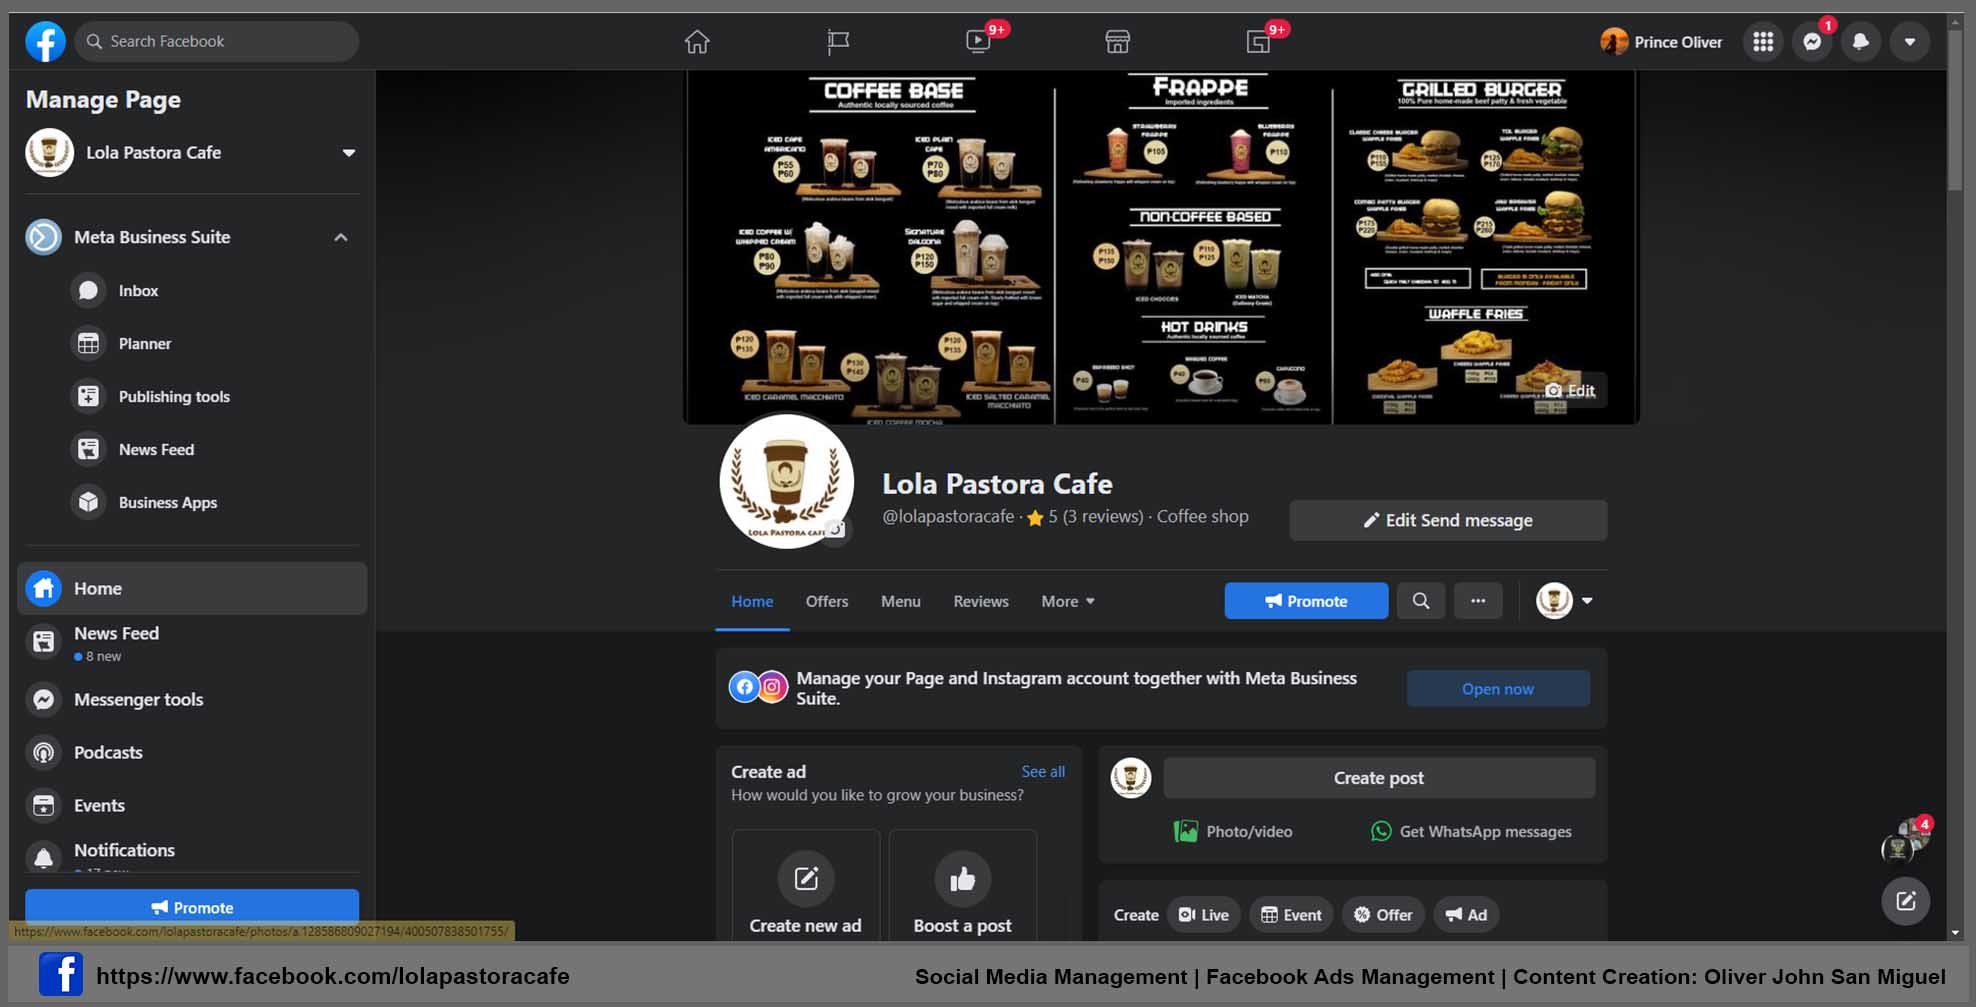This screenshot has width=1976, height=1007.
Task: Click the Prince Oliver profile link
Action: 1662,42
